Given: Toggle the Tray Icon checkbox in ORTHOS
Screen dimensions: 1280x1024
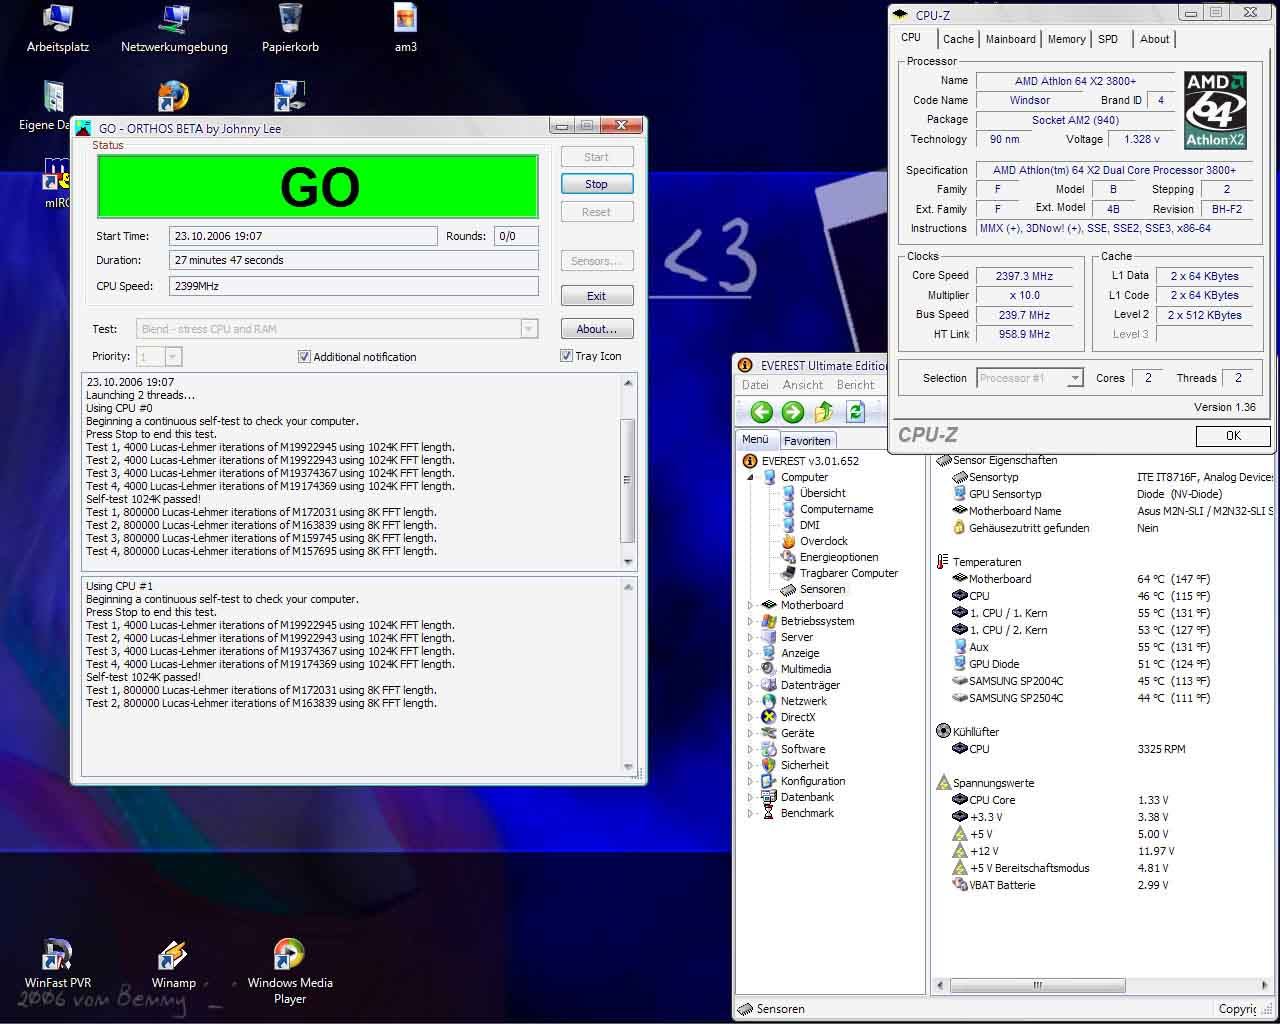Looking at the screenshot, I should tap(566, 355).
